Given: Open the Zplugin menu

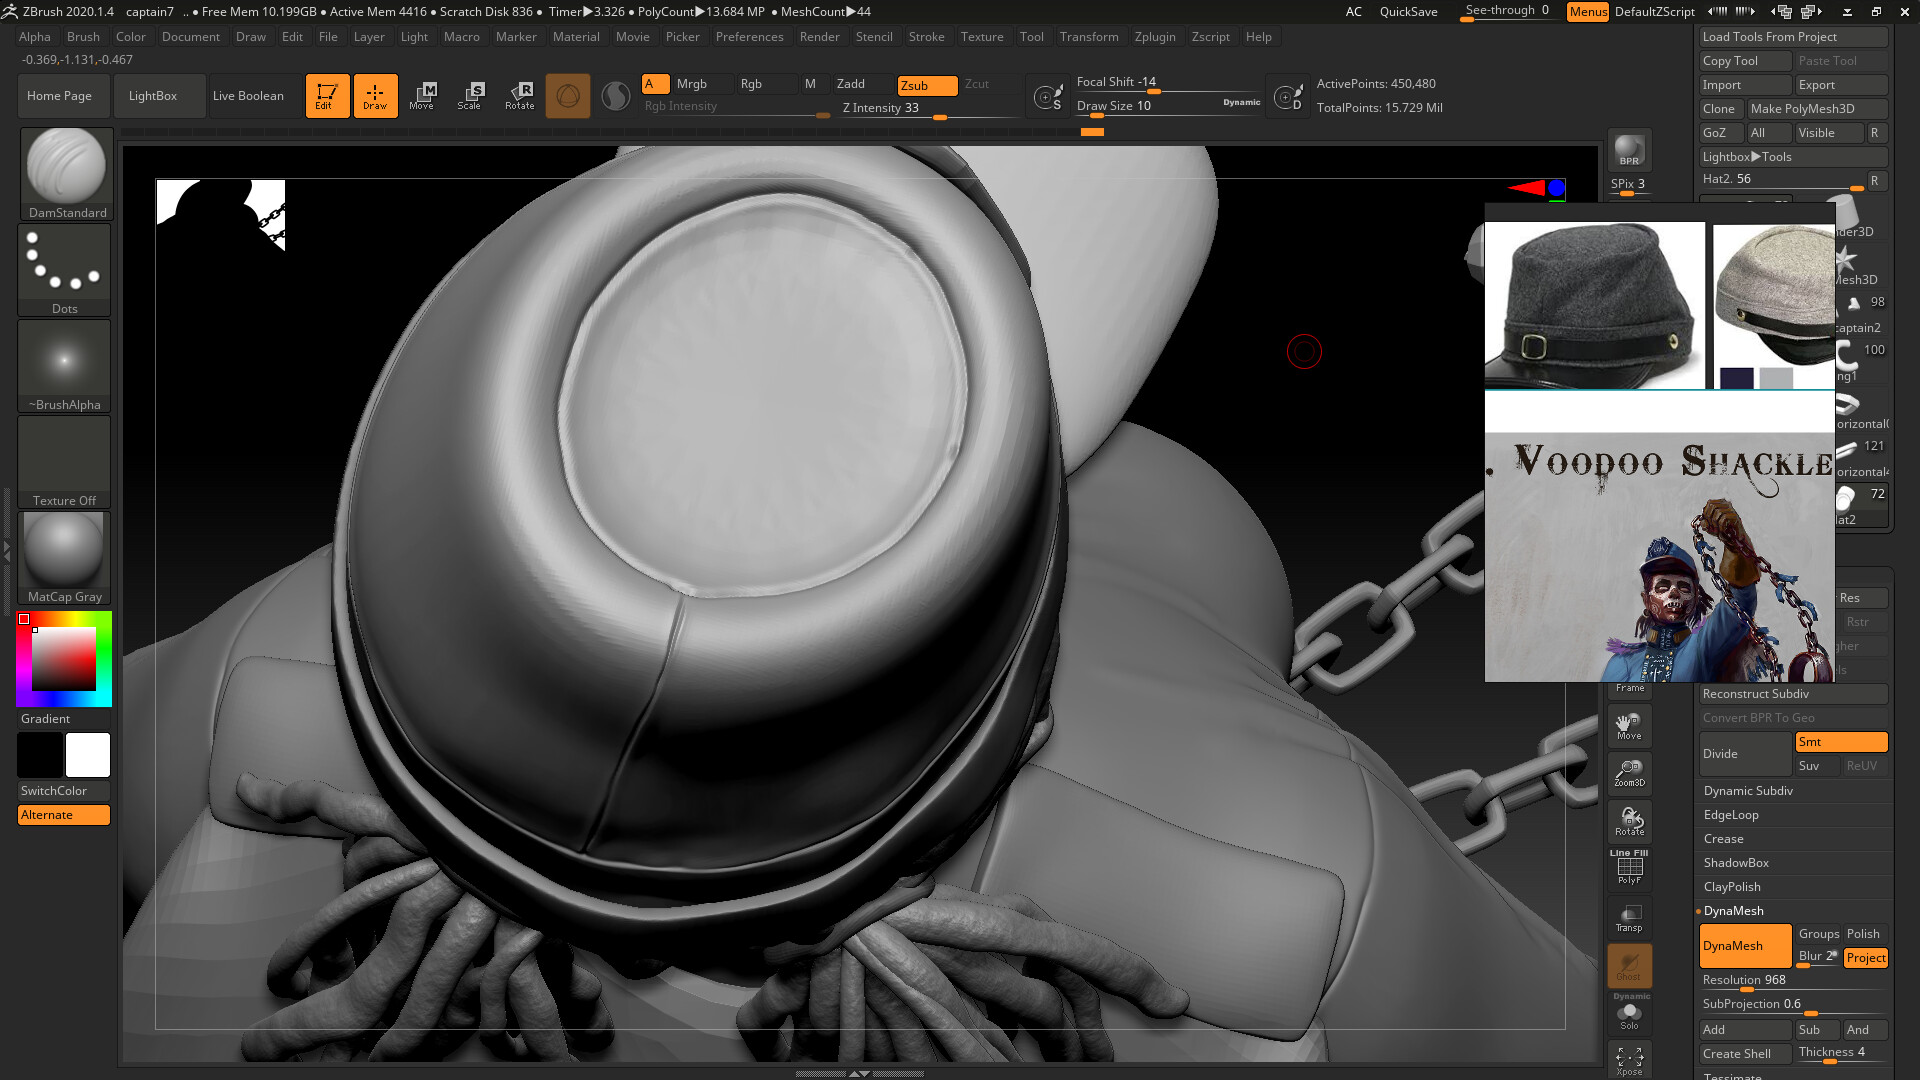Looking at the screenshot, I should (1154, 37).
